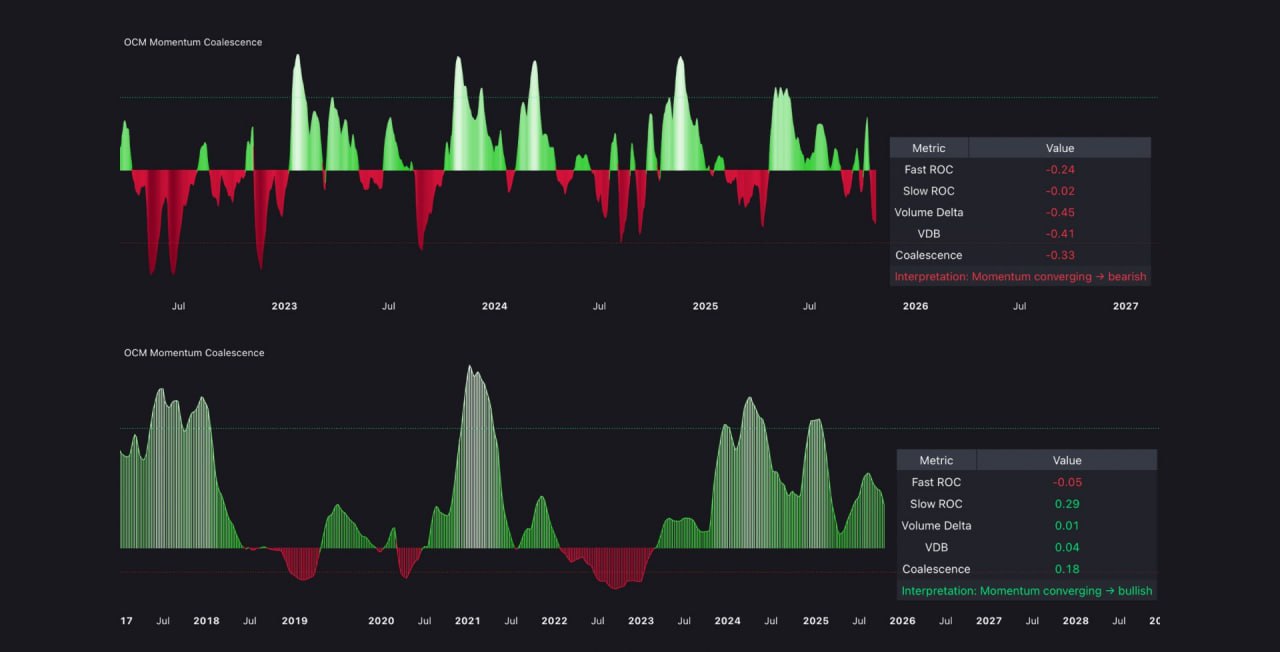The width and height of the screenshot is (1280, 652).
Task: Click the Fast ROC value -0.05
Action: pyautogui.click(x=1067, y=482)
